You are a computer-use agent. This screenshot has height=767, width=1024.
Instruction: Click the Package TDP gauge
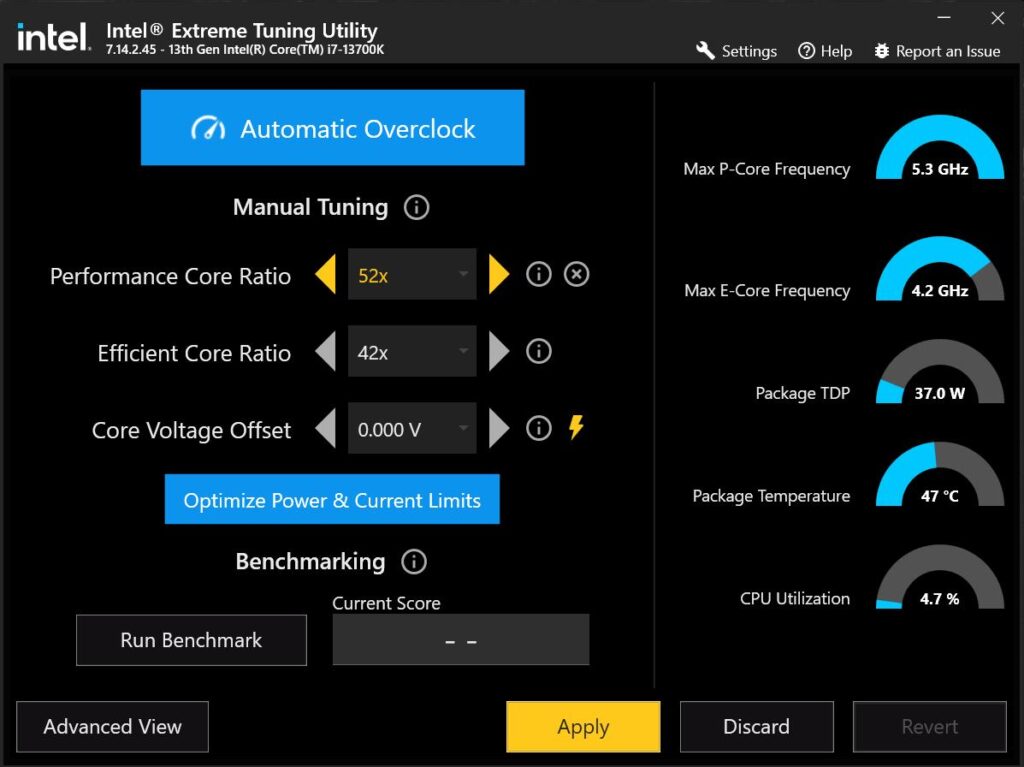tap(940, 372)
